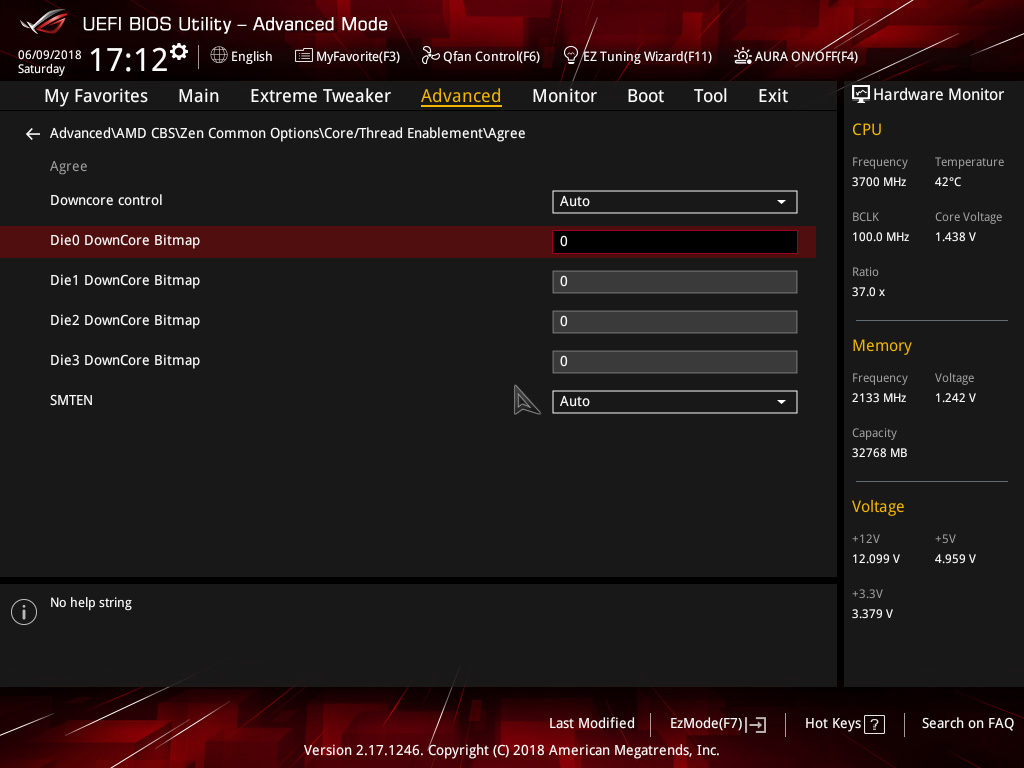
Task: Open the Tool tab
Action: (710, 96)
